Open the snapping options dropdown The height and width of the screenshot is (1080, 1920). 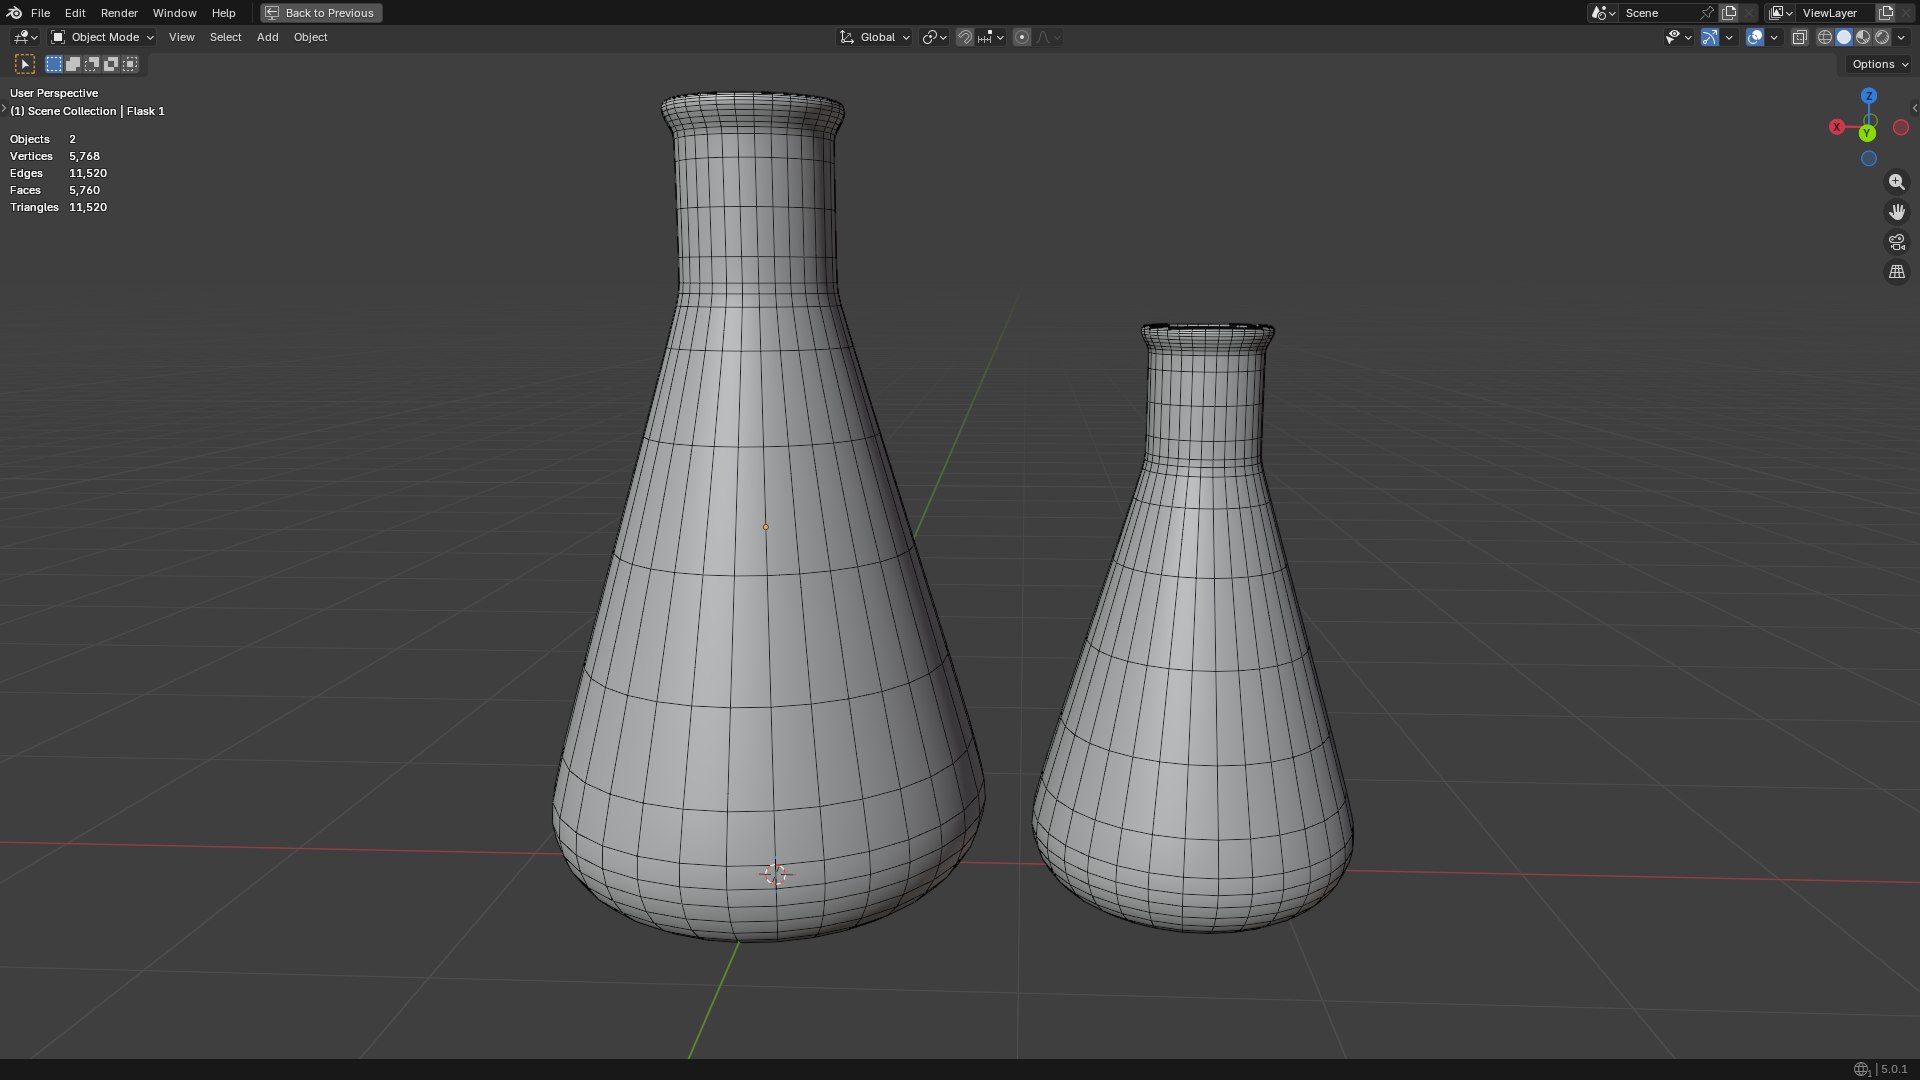(991, 37)
